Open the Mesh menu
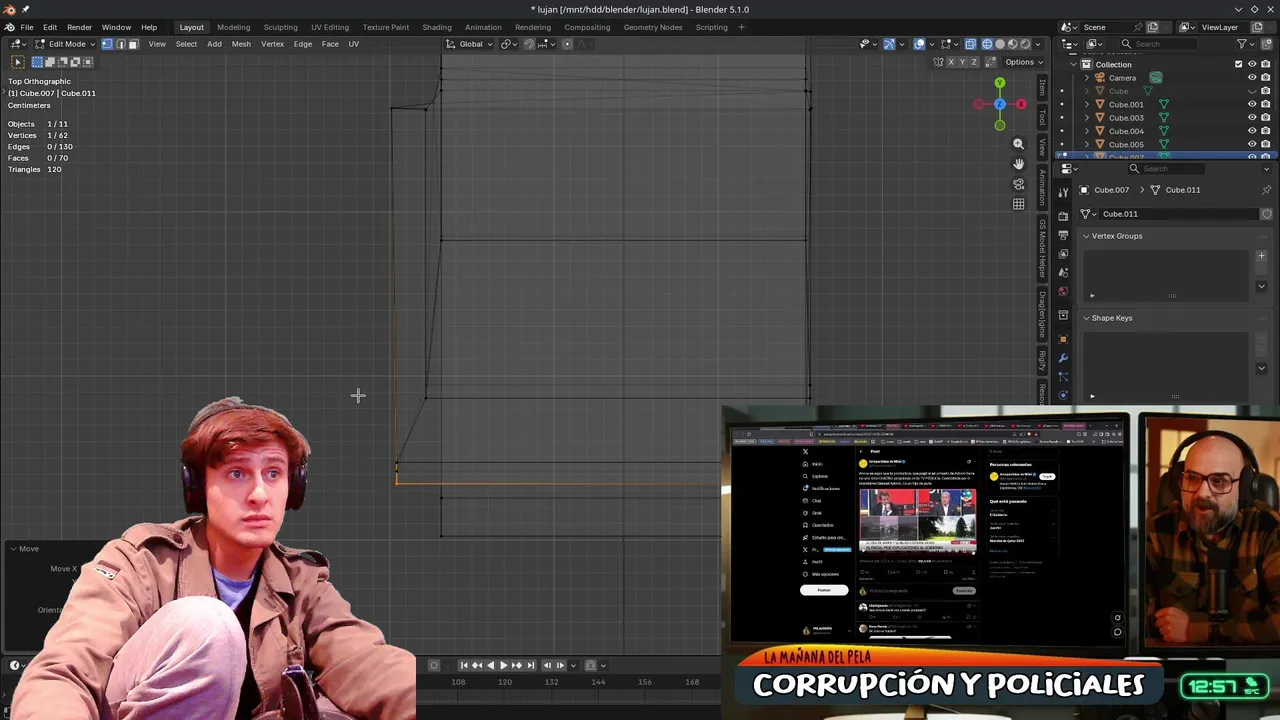The height and width of the screenshot is (720, 1280). click(x=241, y=44)
